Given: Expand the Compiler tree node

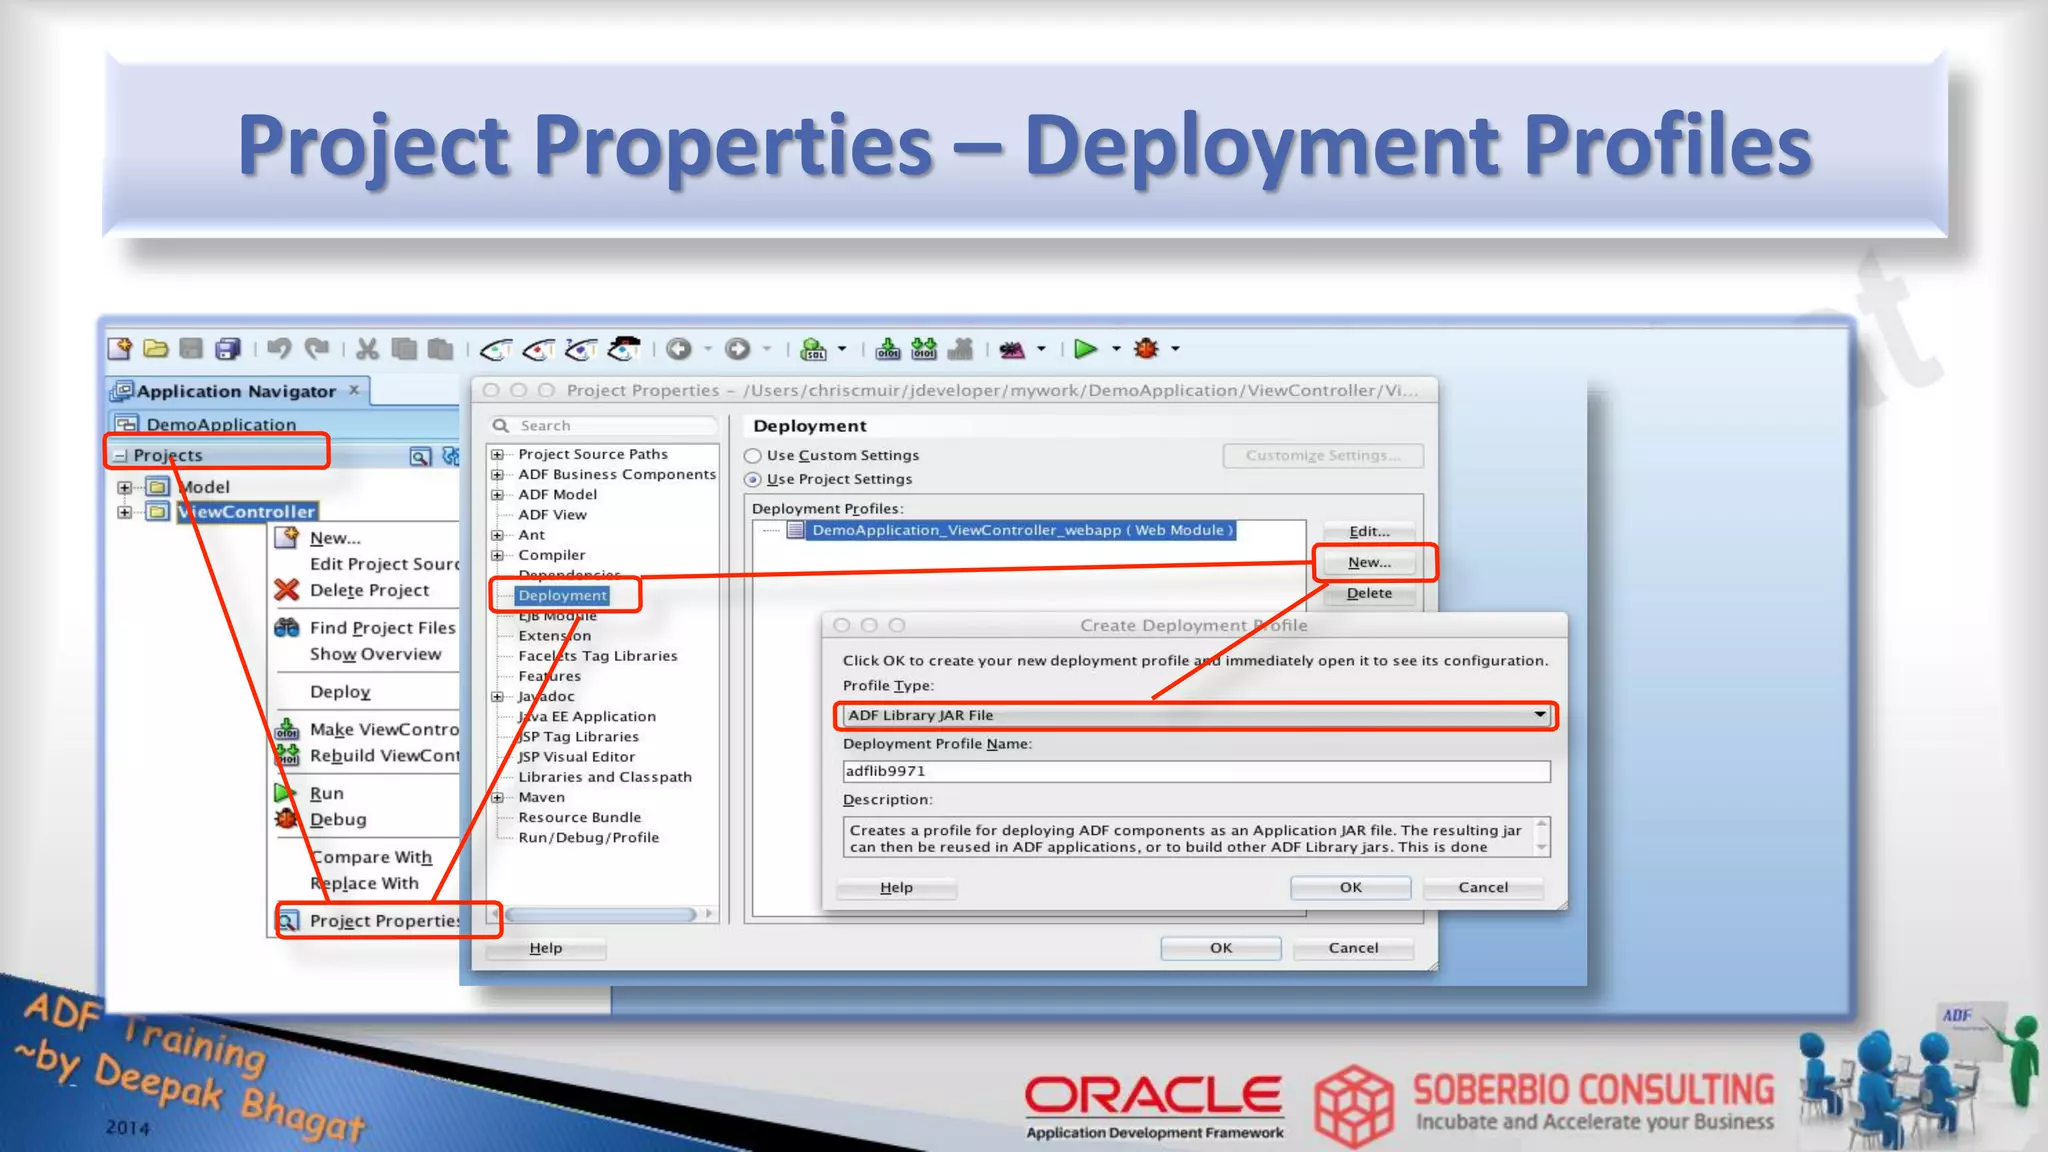Looking at the screenshot, I should (x=497, y=555).
